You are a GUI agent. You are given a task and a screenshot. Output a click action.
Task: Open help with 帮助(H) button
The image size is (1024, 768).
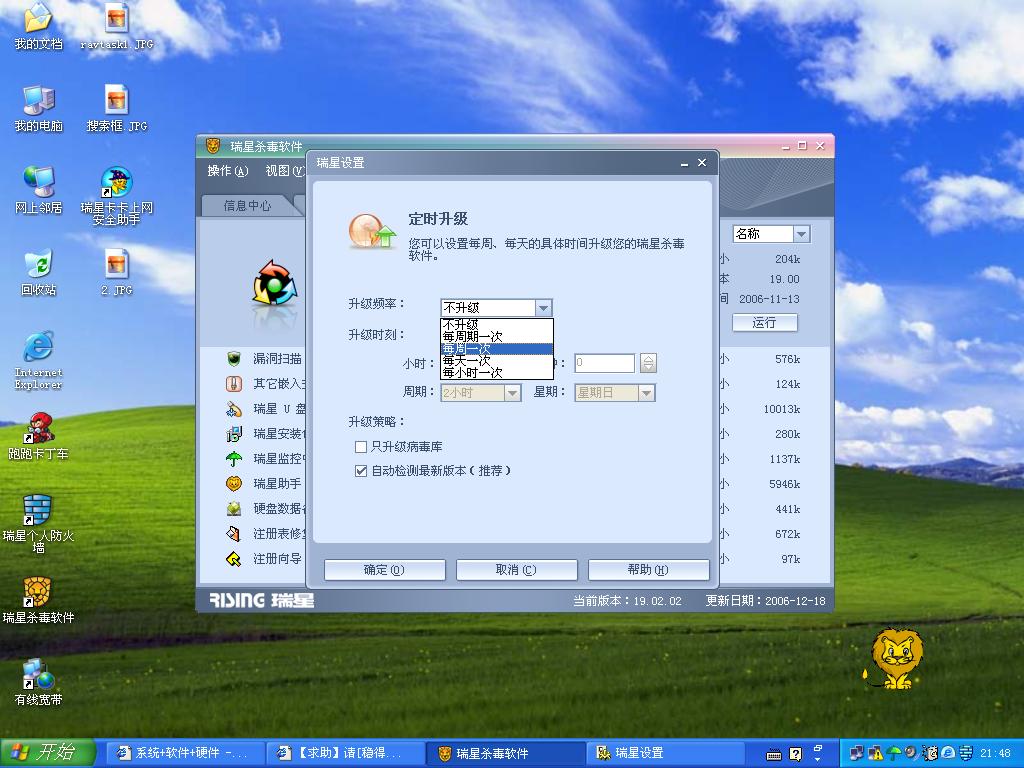tap(648, 569)
